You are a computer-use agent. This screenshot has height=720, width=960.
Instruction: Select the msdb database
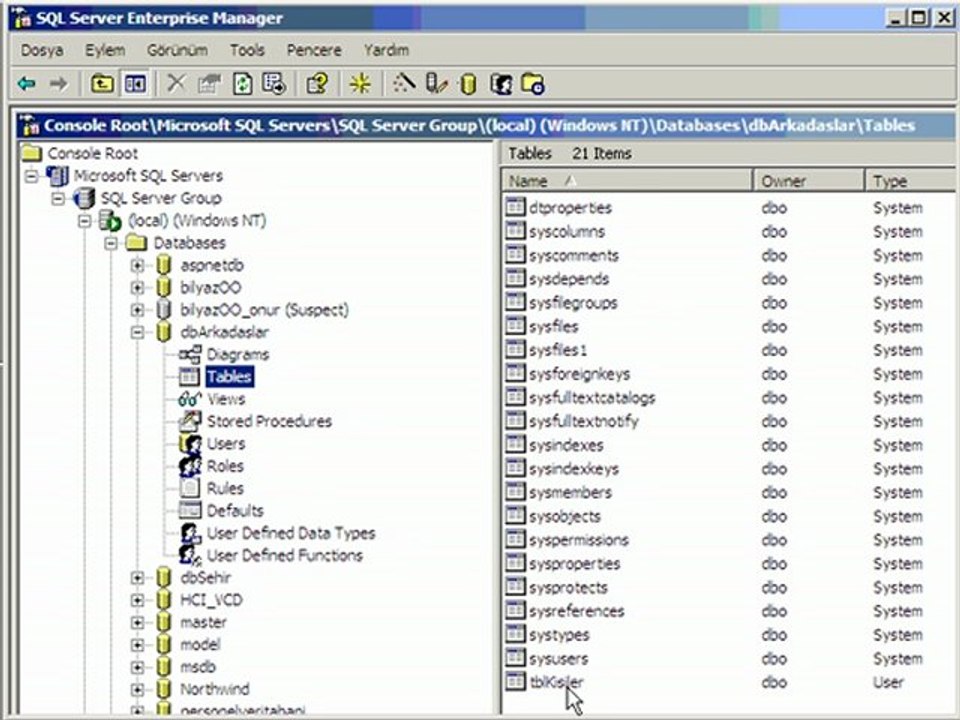pos(198,667)
